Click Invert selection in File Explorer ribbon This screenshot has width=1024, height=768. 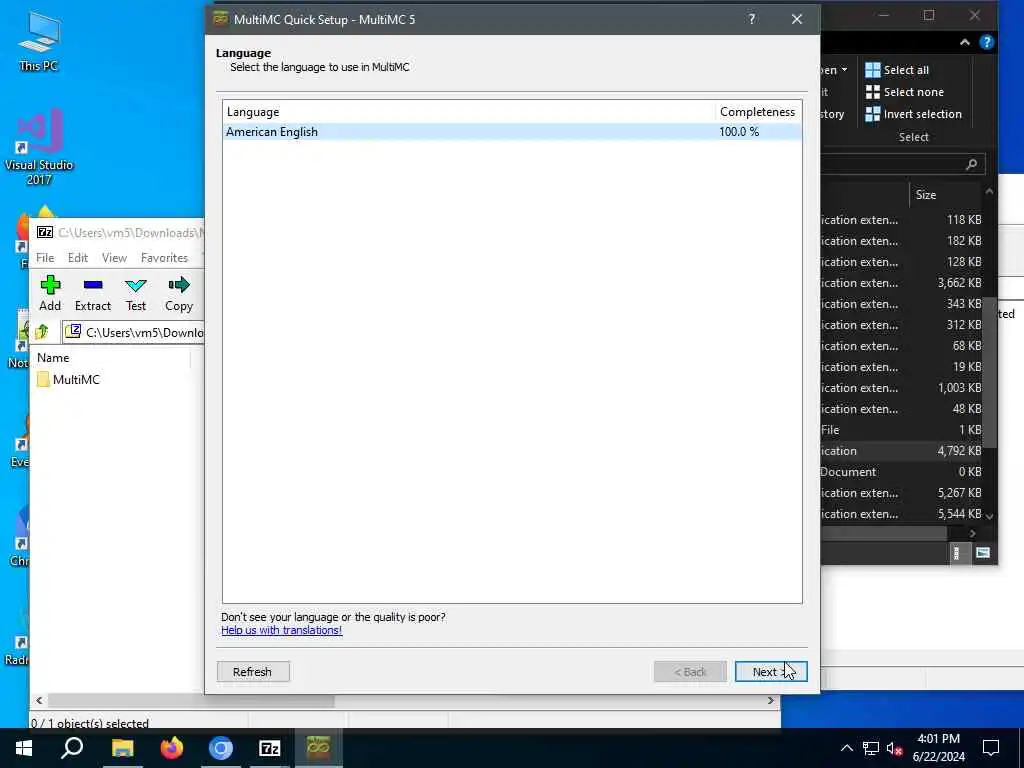tap(914, 114)
